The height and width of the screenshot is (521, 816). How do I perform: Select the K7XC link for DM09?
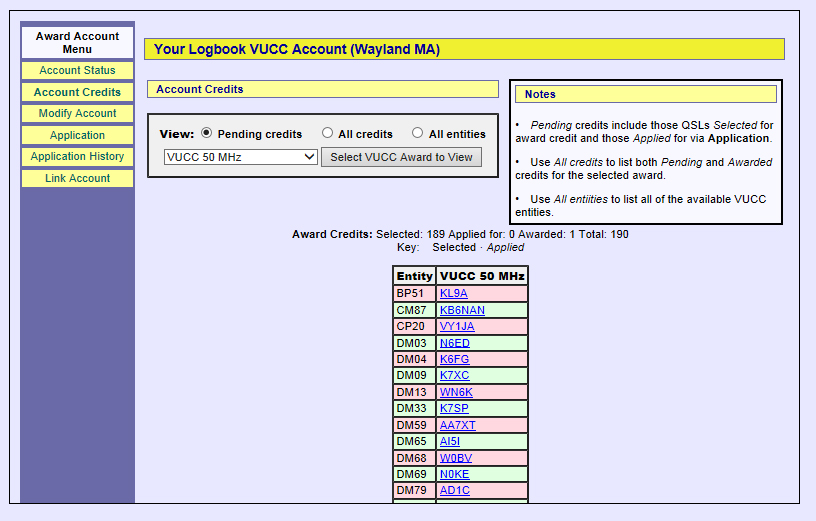tap(454, 376)
